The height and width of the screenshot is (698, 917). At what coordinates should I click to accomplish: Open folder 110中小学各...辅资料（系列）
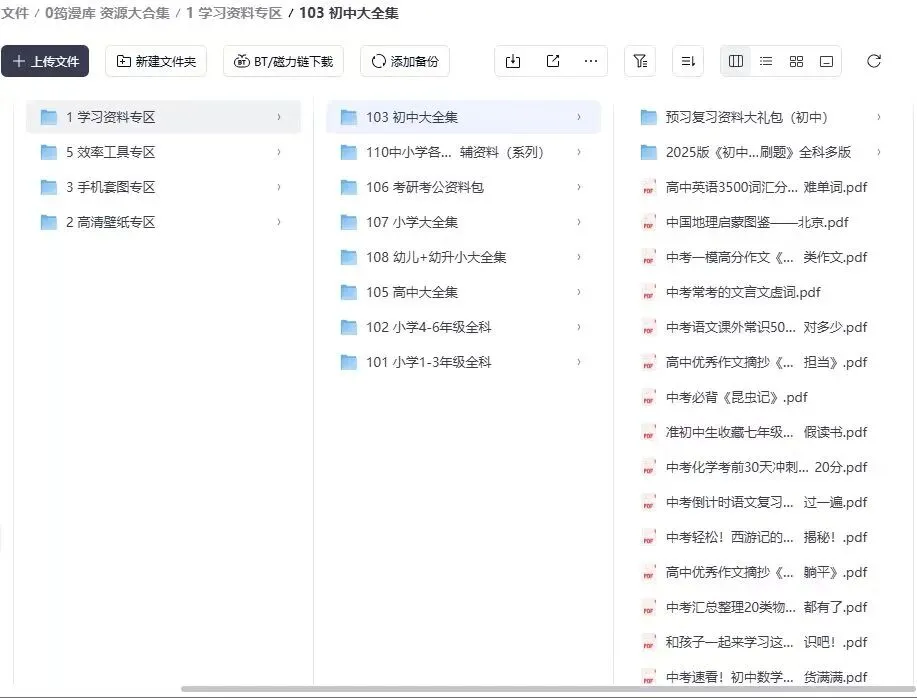[463, 152]
